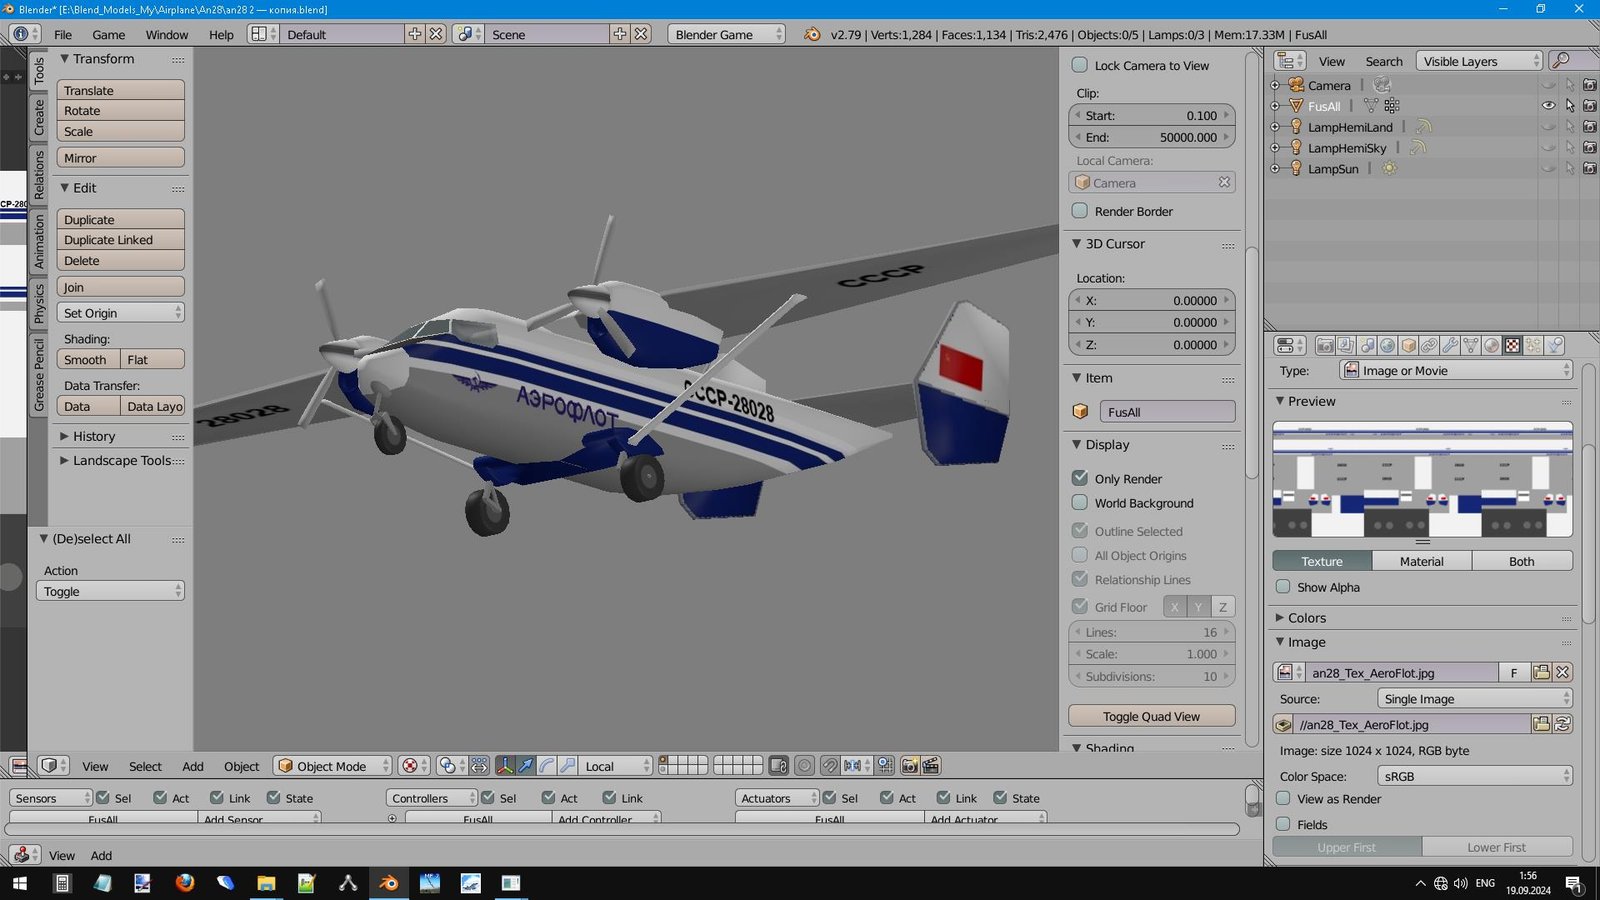Toggle the 3D manipulator axes icon

click(x=505, y=766)
